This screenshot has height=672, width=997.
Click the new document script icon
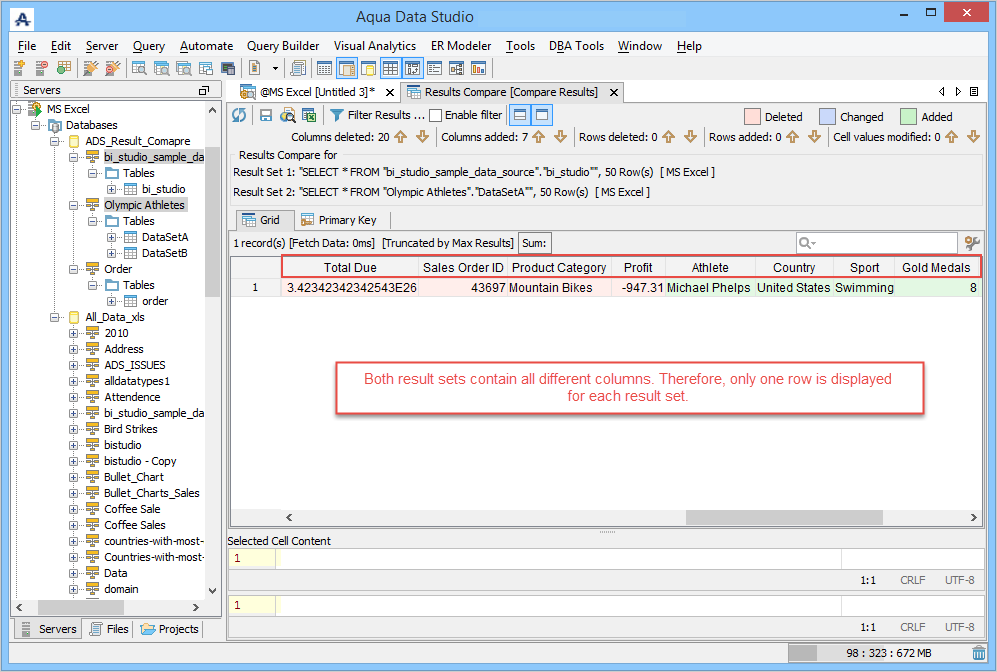pos(255,67)
